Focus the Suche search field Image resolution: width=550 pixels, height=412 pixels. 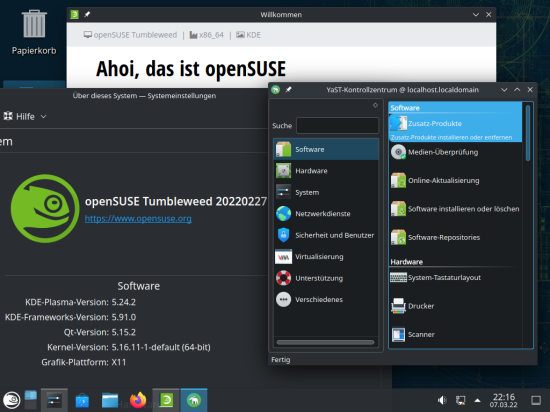337,126
